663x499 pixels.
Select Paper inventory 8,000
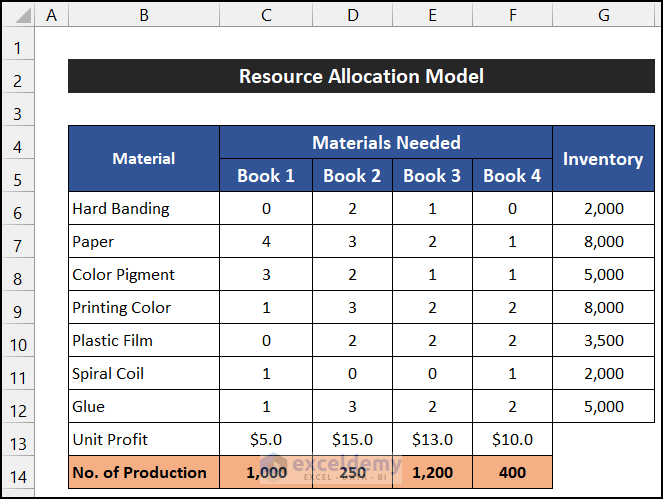[x=604, y=241]
